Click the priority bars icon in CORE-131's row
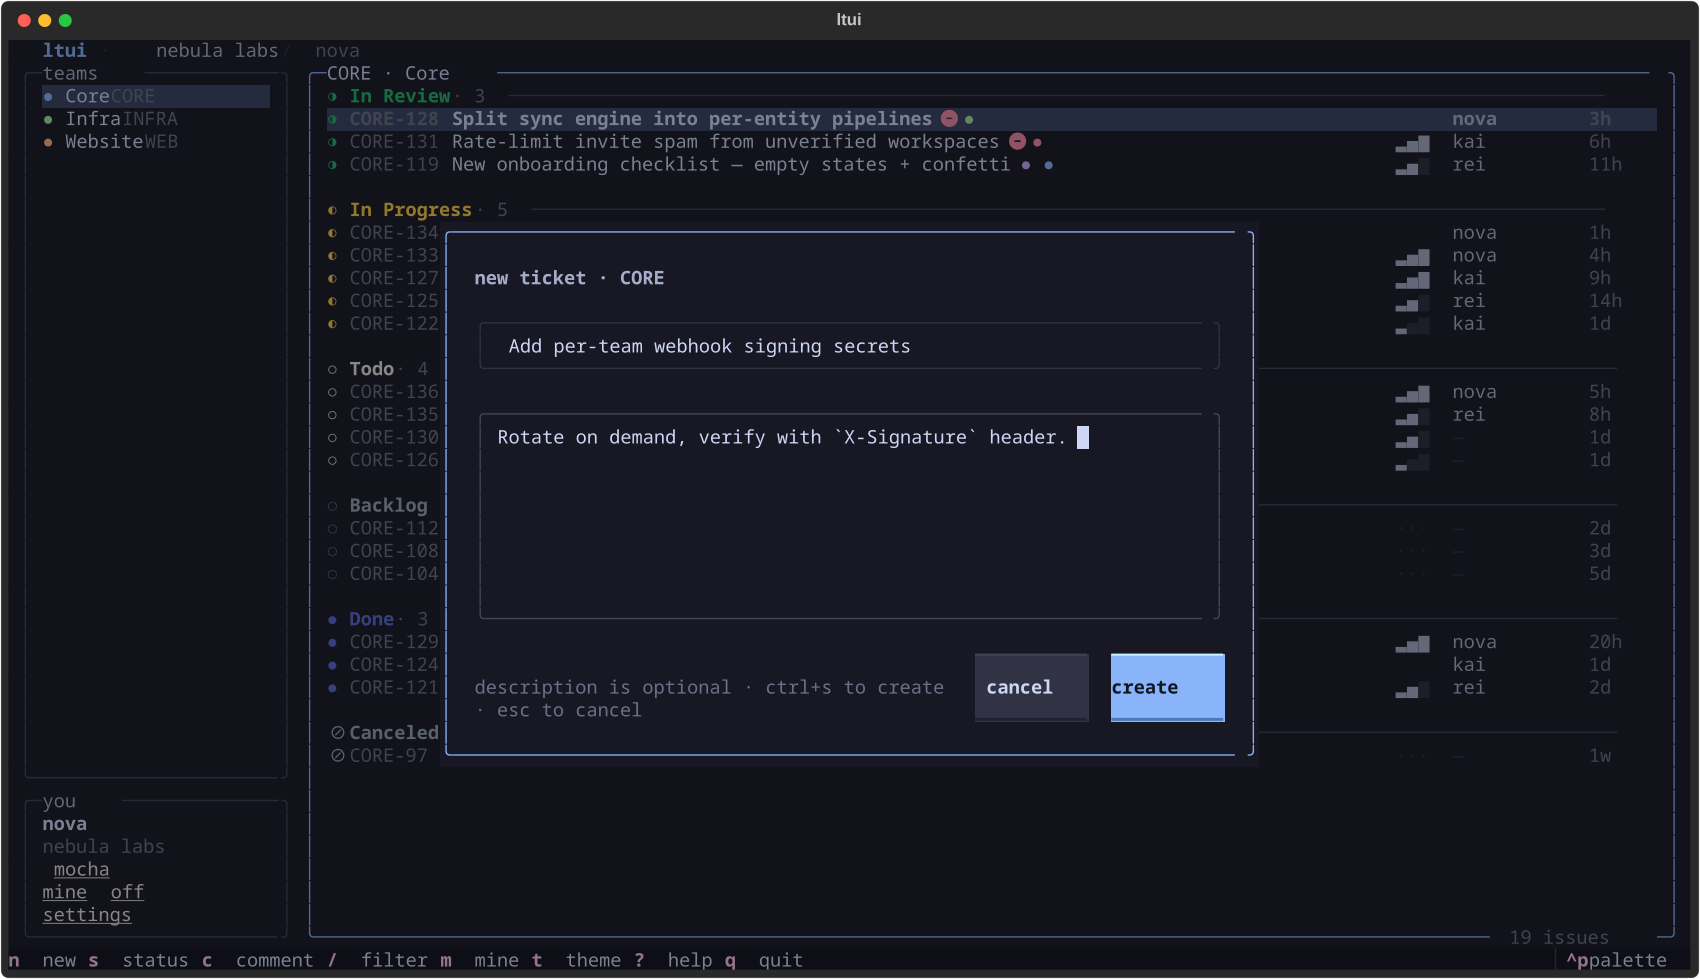 coord(1412,144)
